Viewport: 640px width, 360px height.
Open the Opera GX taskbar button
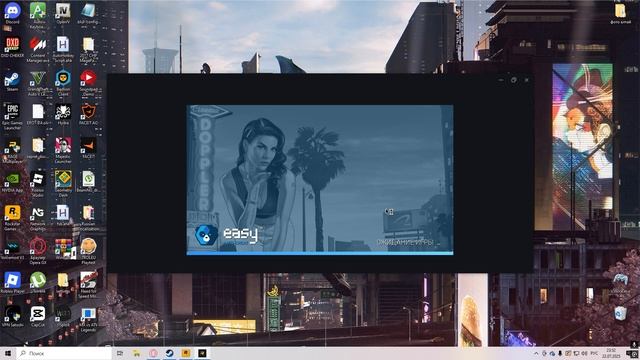pos(153,353)
